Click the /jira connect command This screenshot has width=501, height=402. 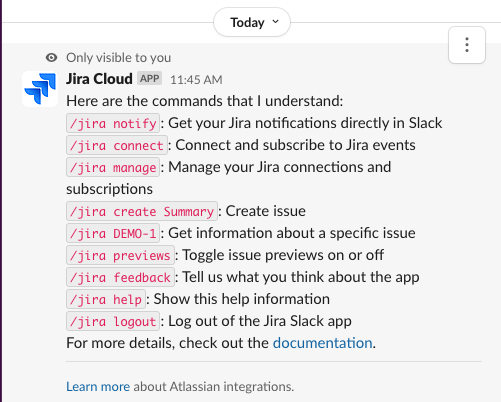[117, 145]
